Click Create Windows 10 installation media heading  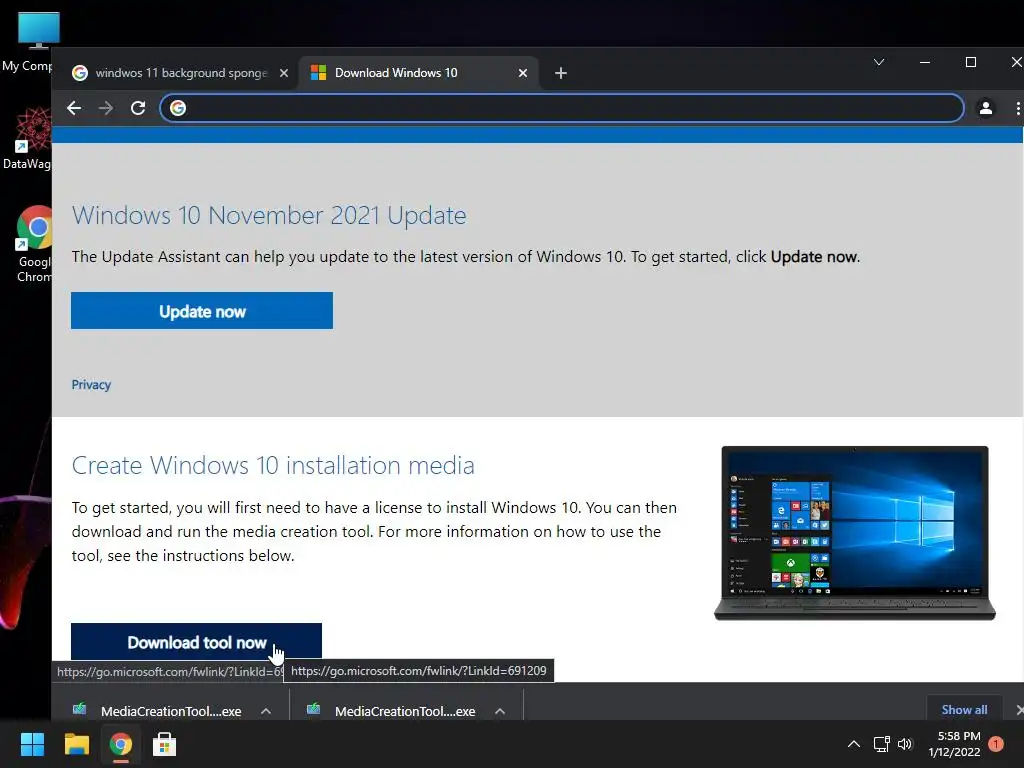[273, 466]
